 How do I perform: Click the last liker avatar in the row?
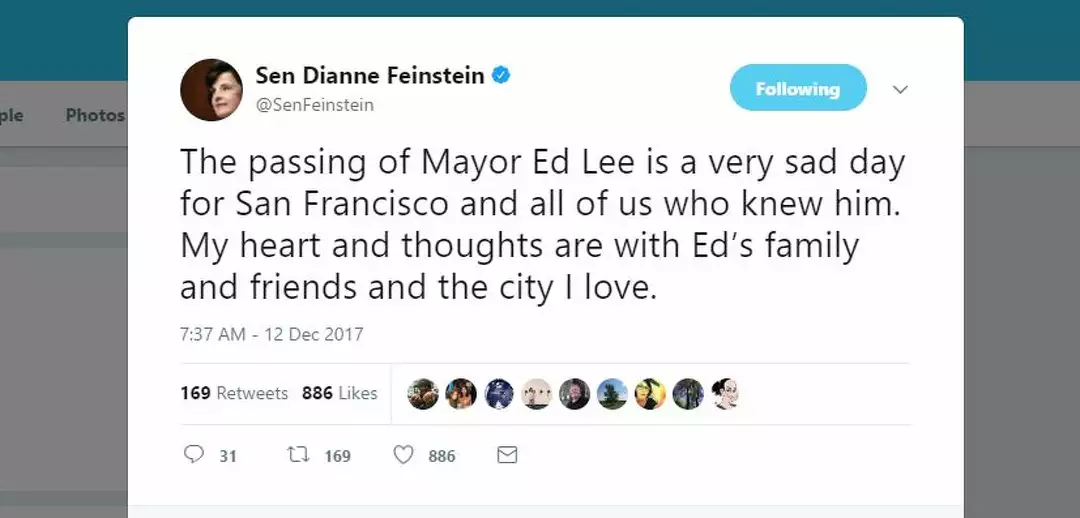pos(726,394)
